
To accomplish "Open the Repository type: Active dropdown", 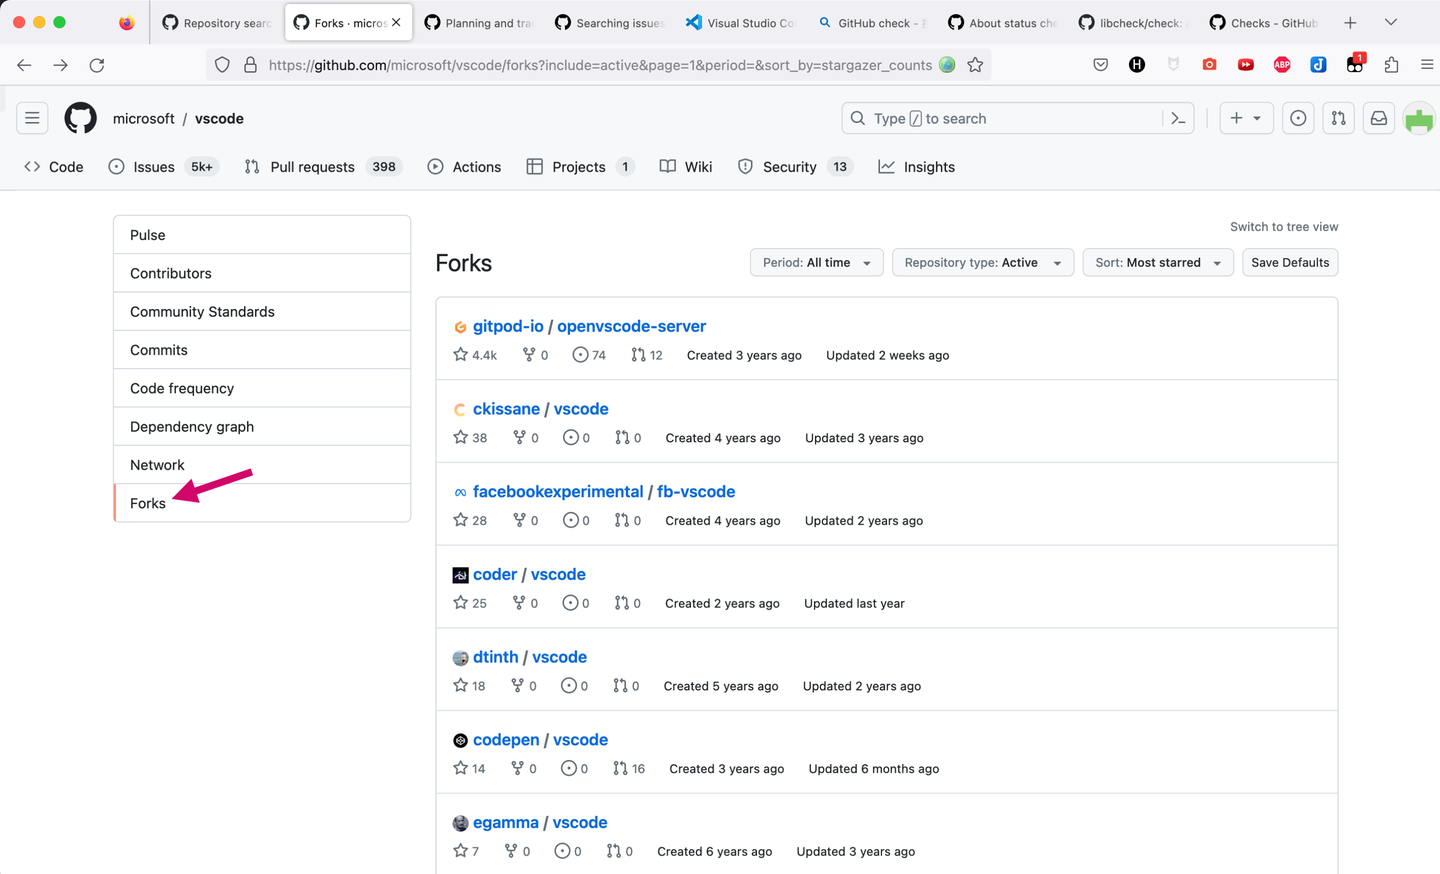I will pos(983,263).
